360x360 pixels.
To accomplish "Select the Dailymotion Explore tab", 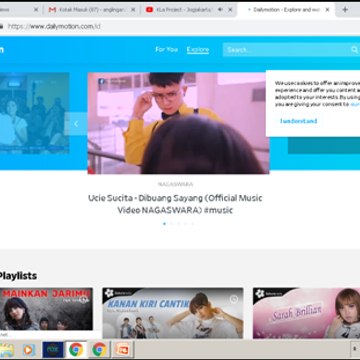I will [286, 10].
